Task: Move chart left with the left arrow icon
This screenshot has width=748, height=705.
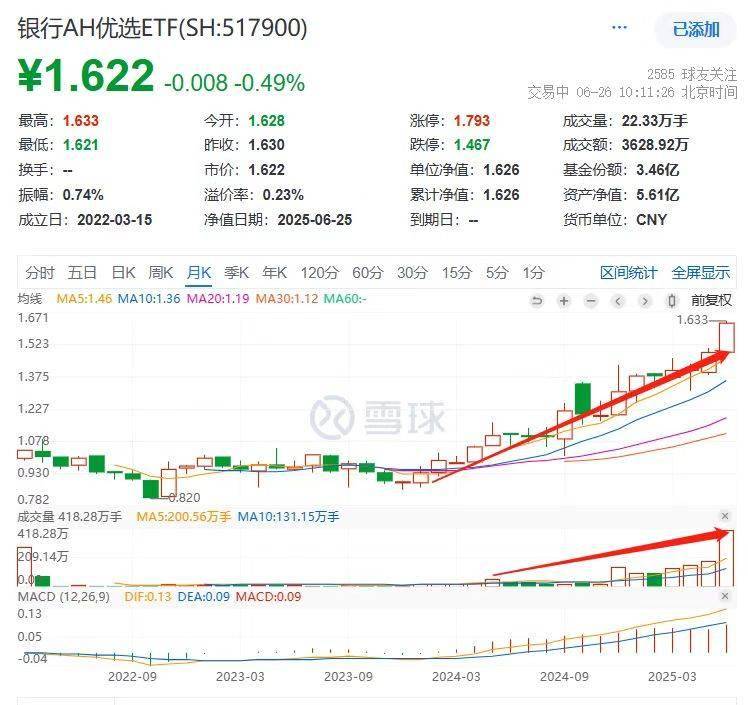Action: 618,301
